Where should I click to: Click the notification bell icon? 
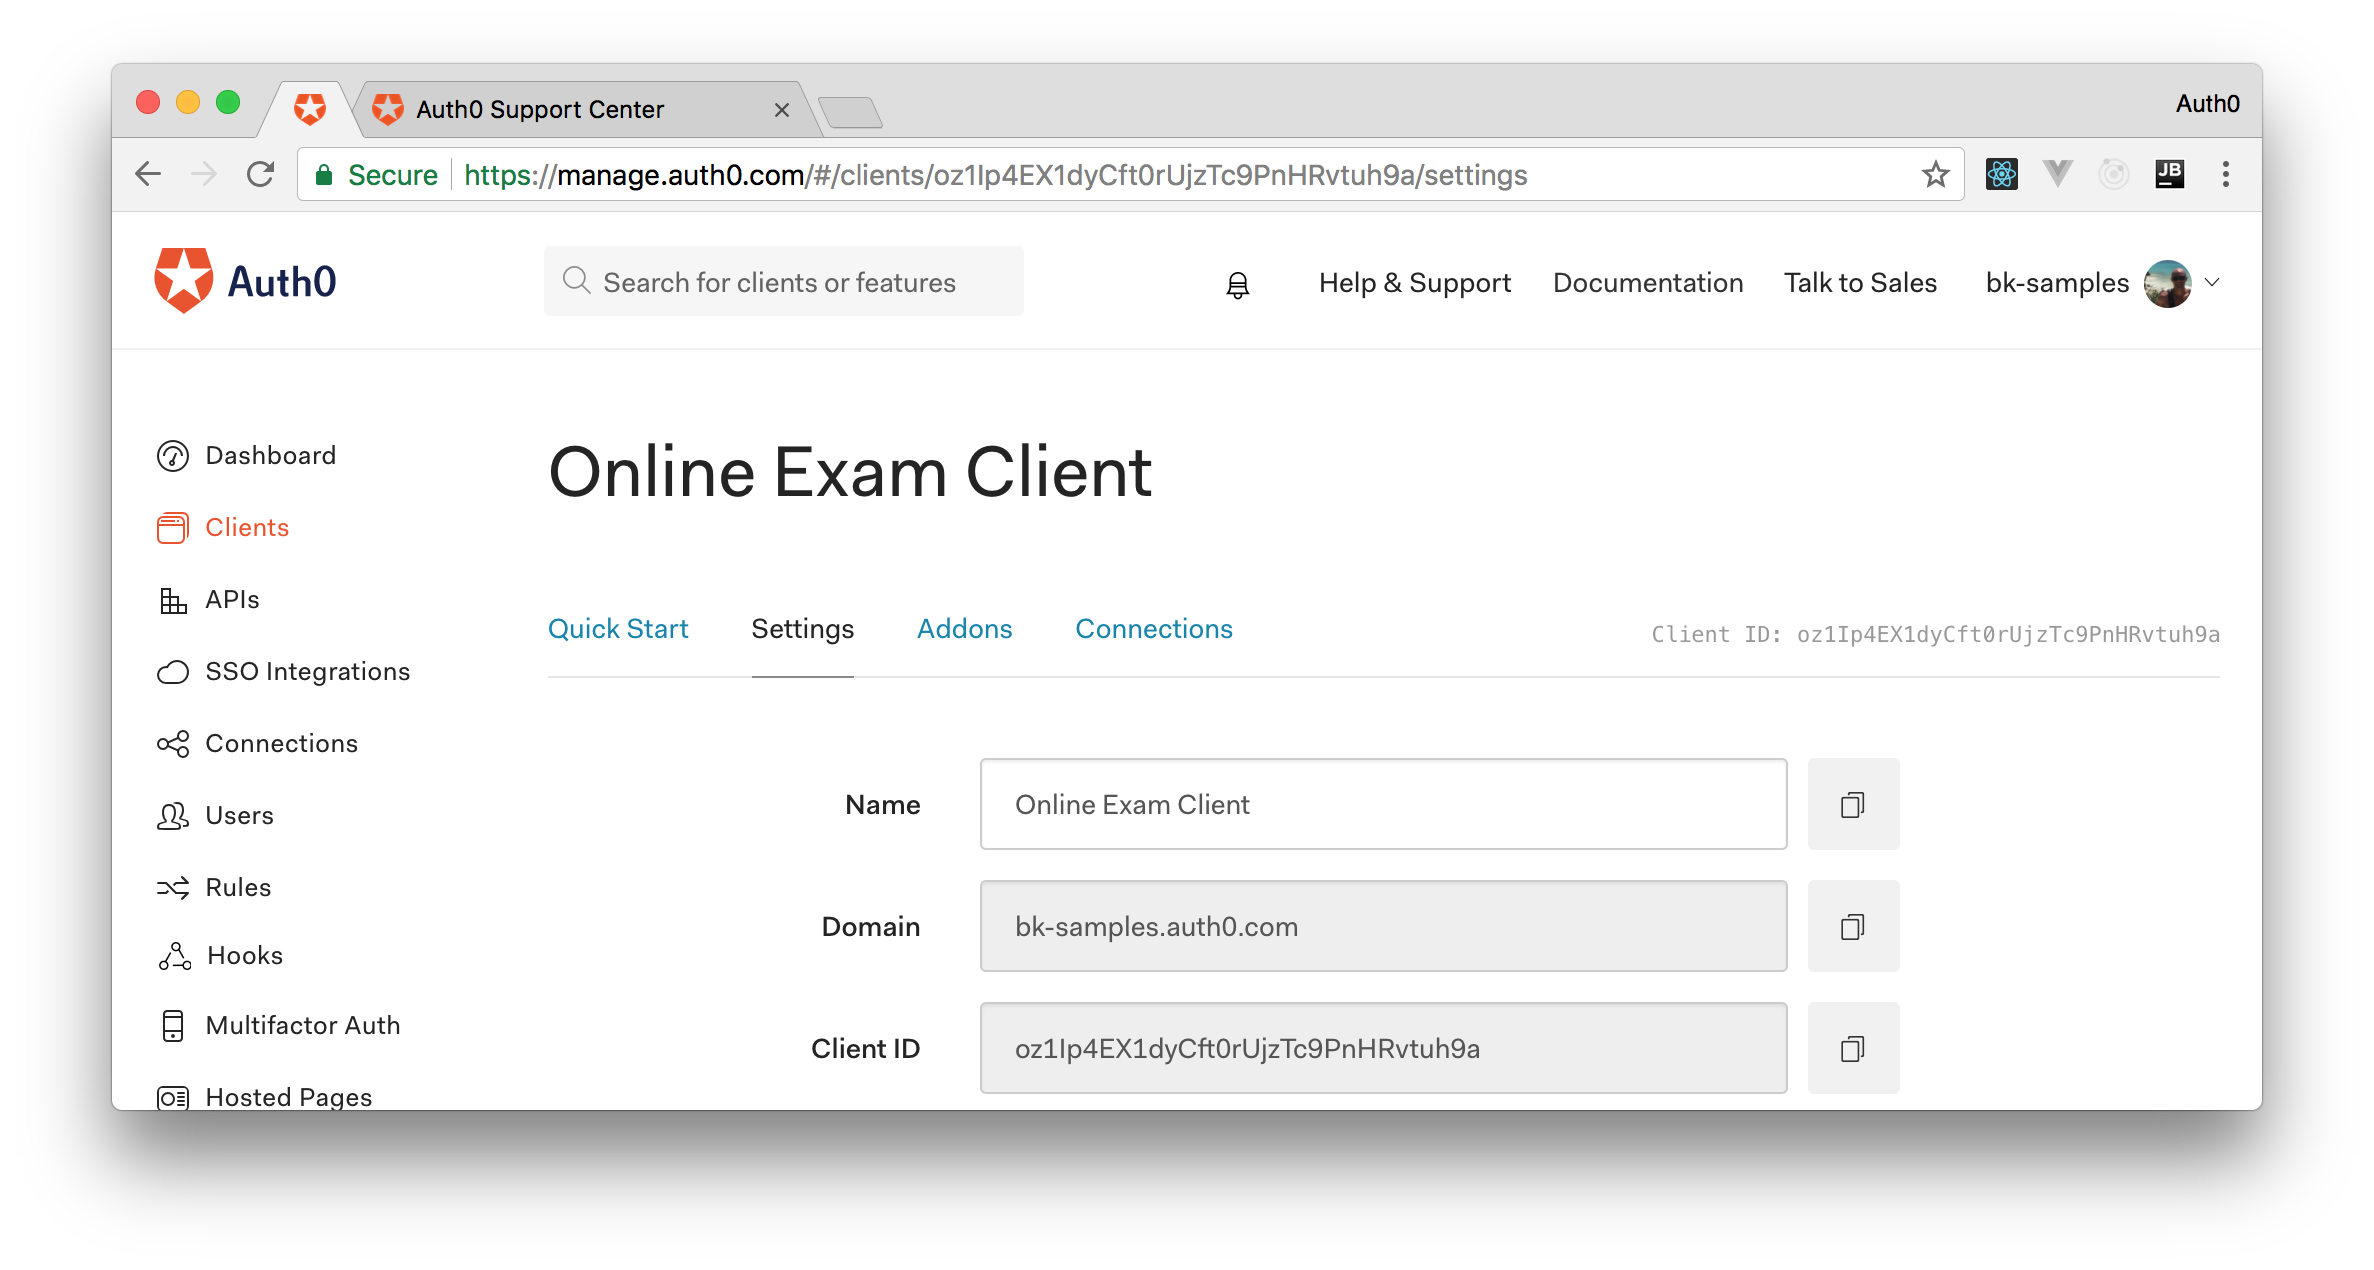point(1237,285)
